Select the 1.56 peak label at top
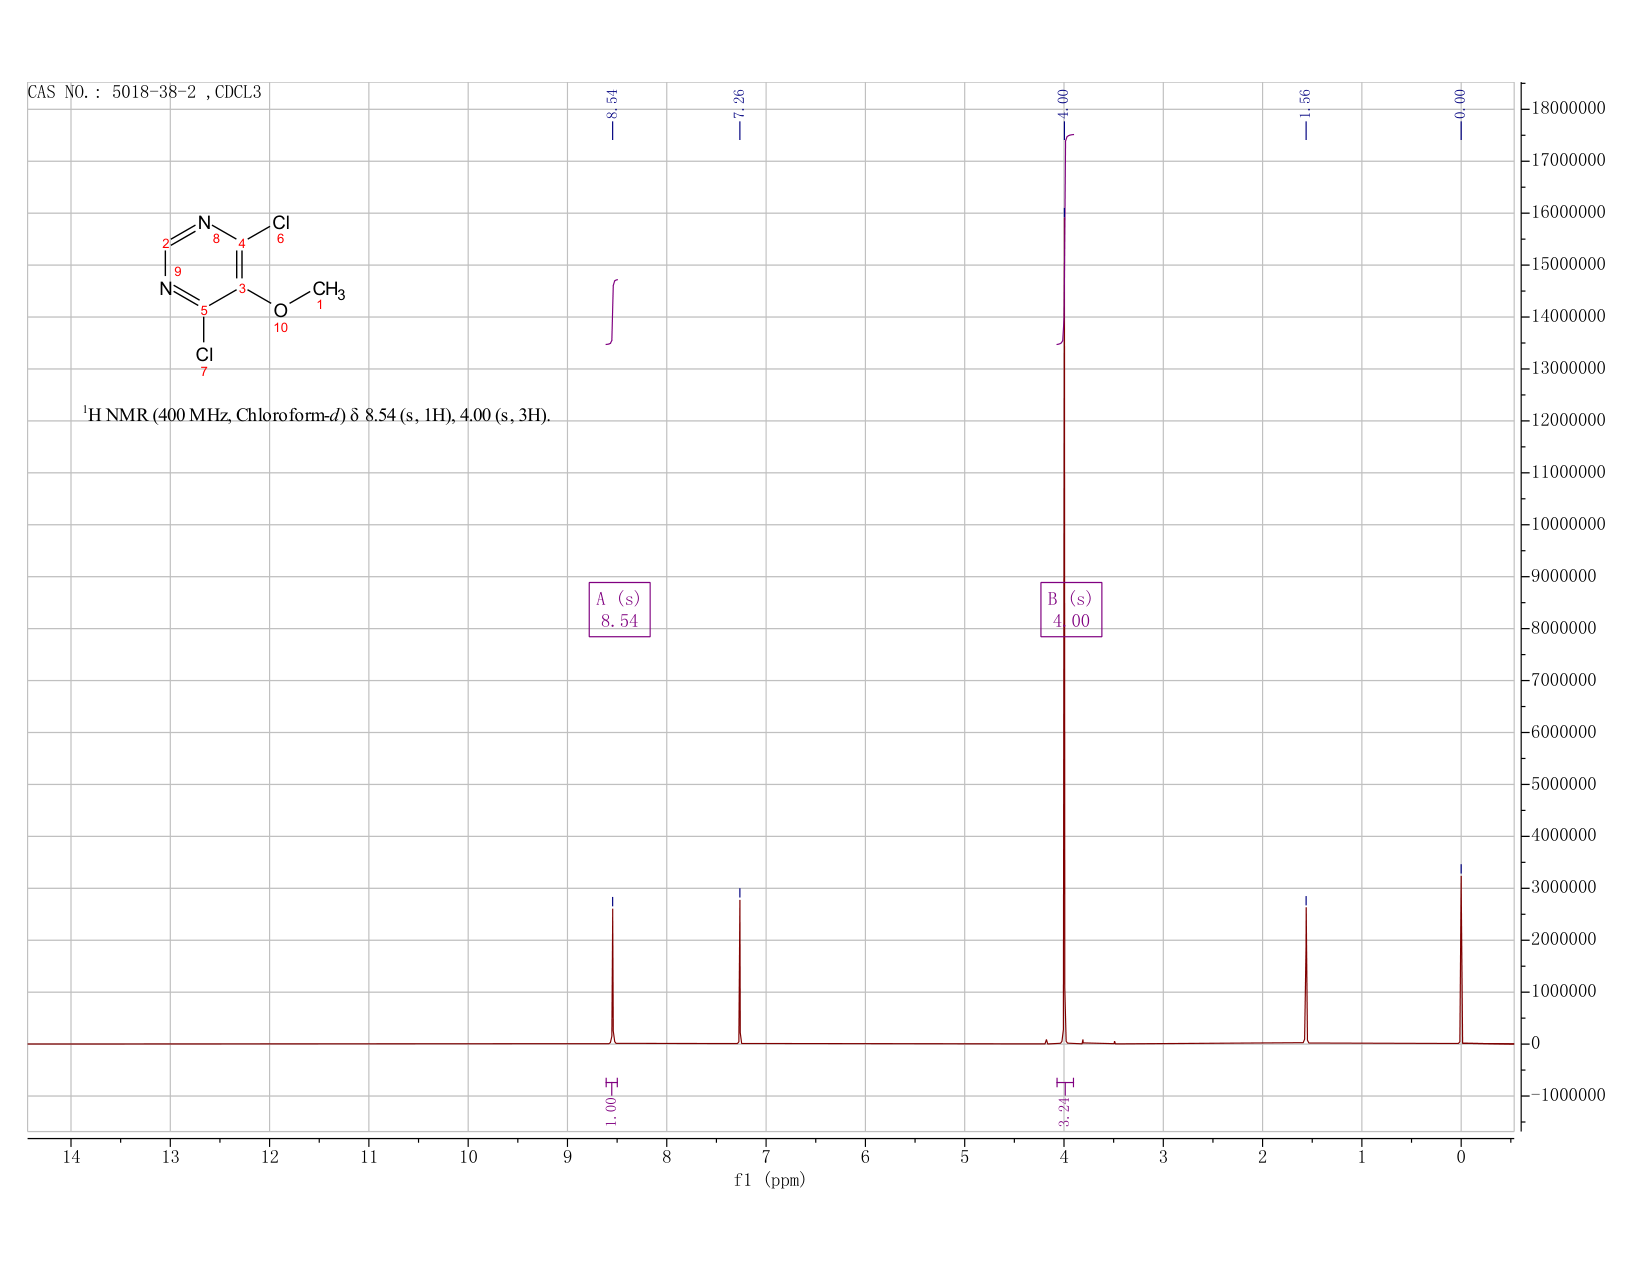Screen dimensions: 1650x1275 [1305, 101]
